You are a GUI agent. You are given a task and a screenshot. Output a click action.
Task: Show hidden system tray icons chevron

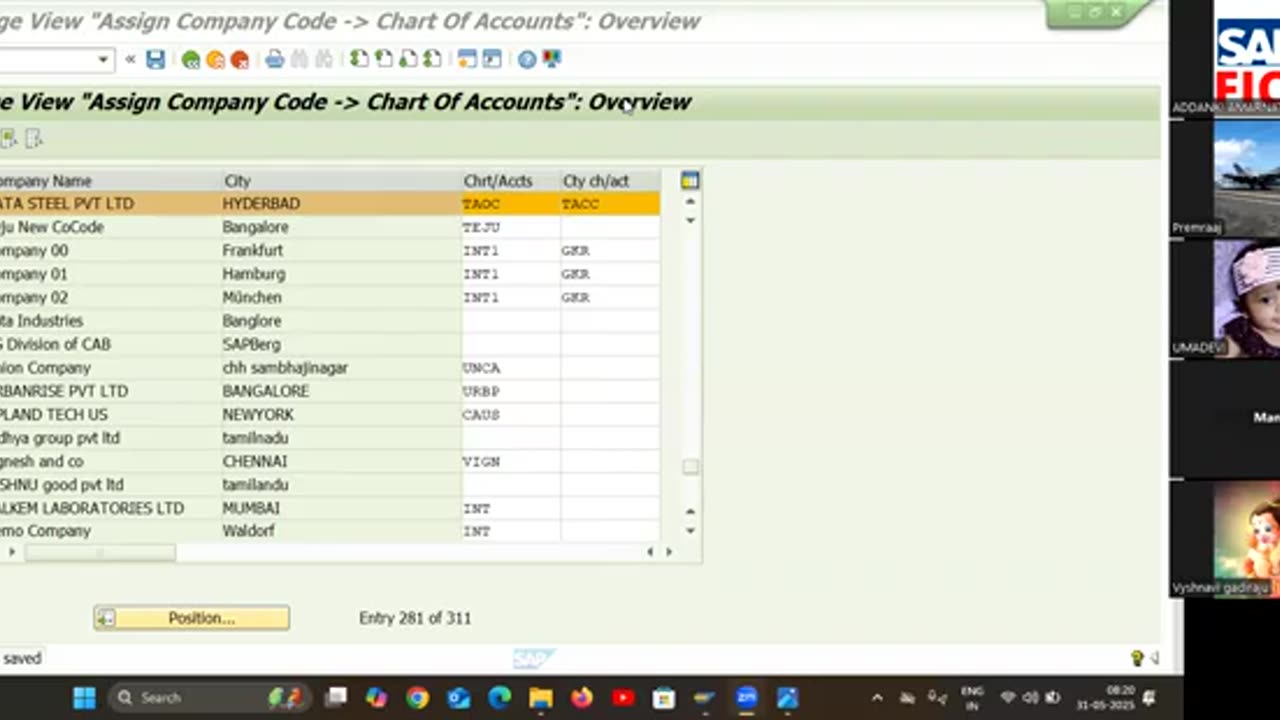pos(877,698)
